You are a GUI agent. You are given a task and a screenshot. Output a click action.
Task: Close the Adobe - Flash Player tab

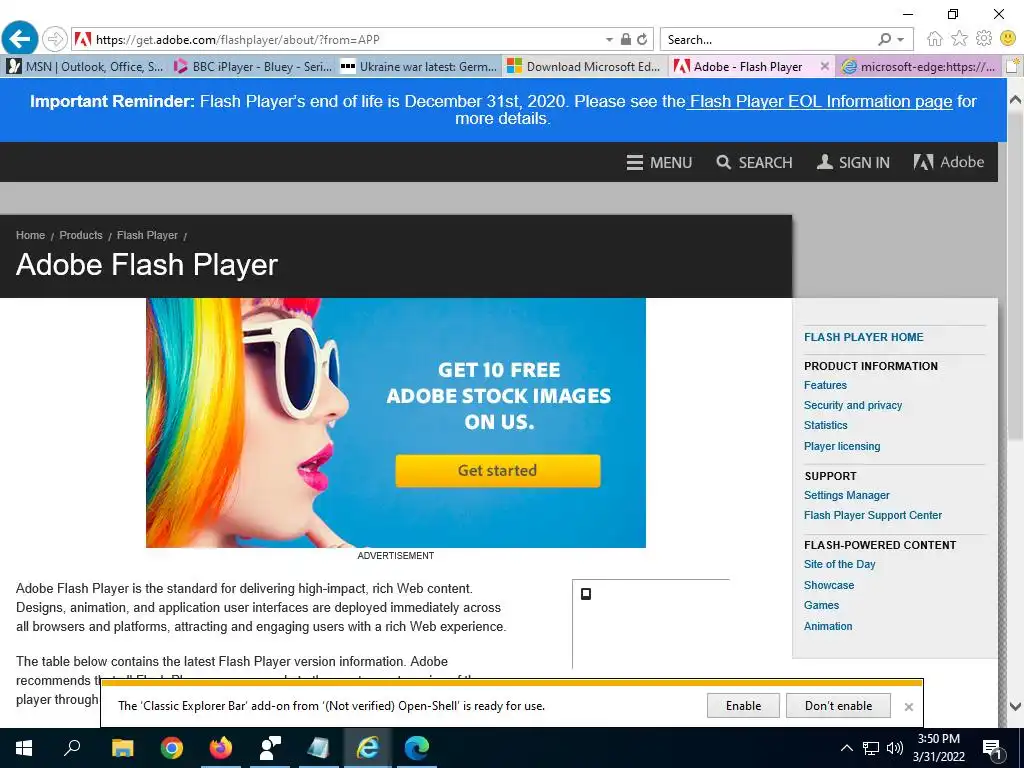pos(824,66)
